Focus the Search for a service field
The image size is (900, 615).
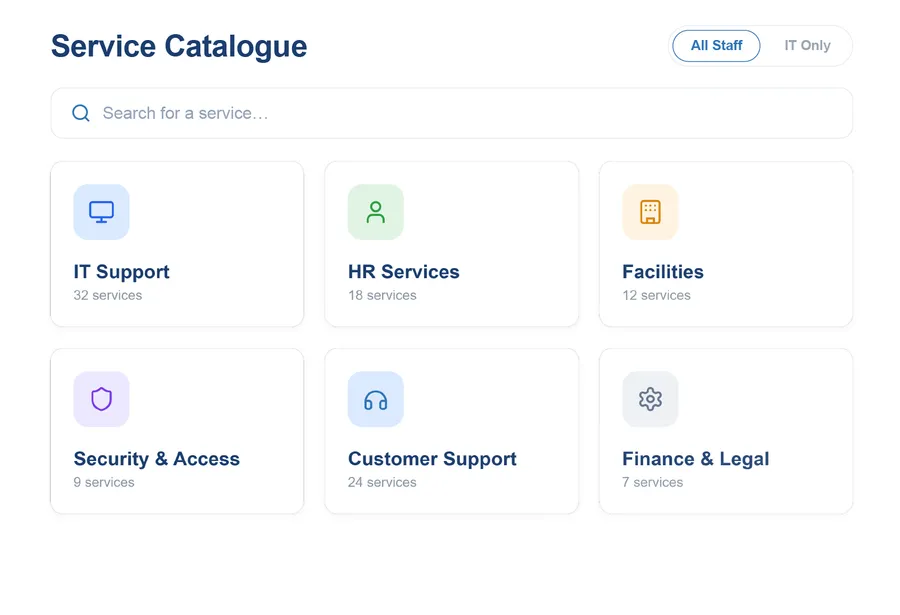(452, 113)
